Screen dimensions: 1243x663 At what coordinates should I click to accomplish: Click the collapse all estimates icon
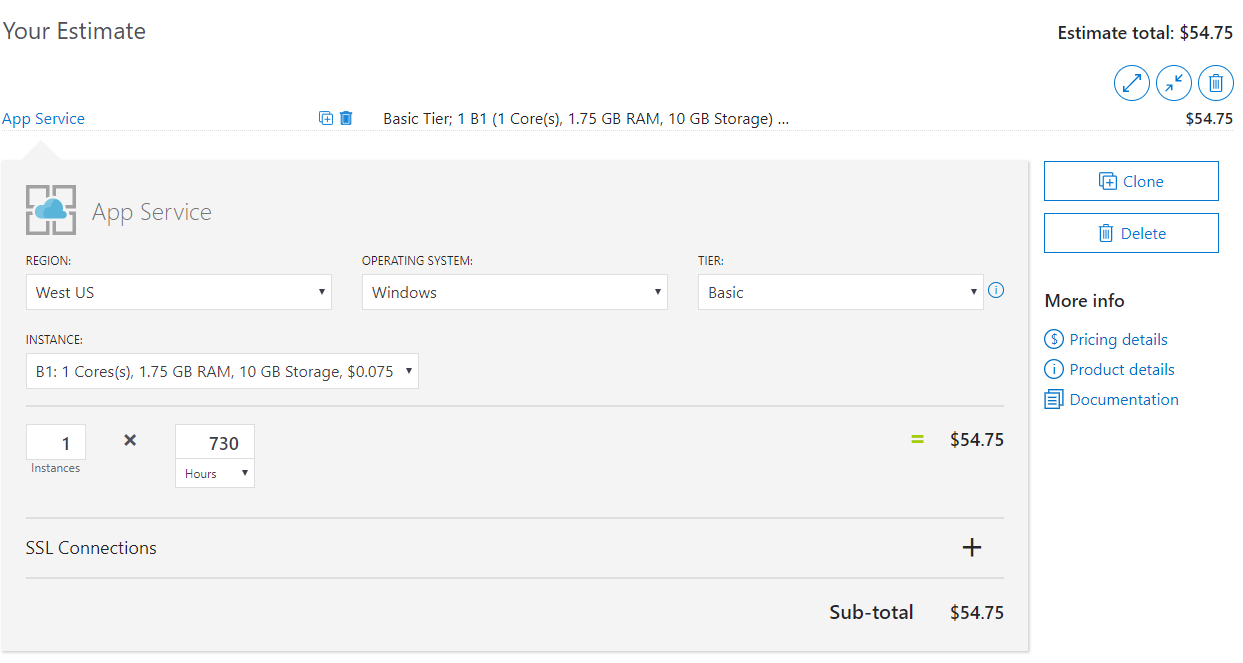pos(1174,83)
